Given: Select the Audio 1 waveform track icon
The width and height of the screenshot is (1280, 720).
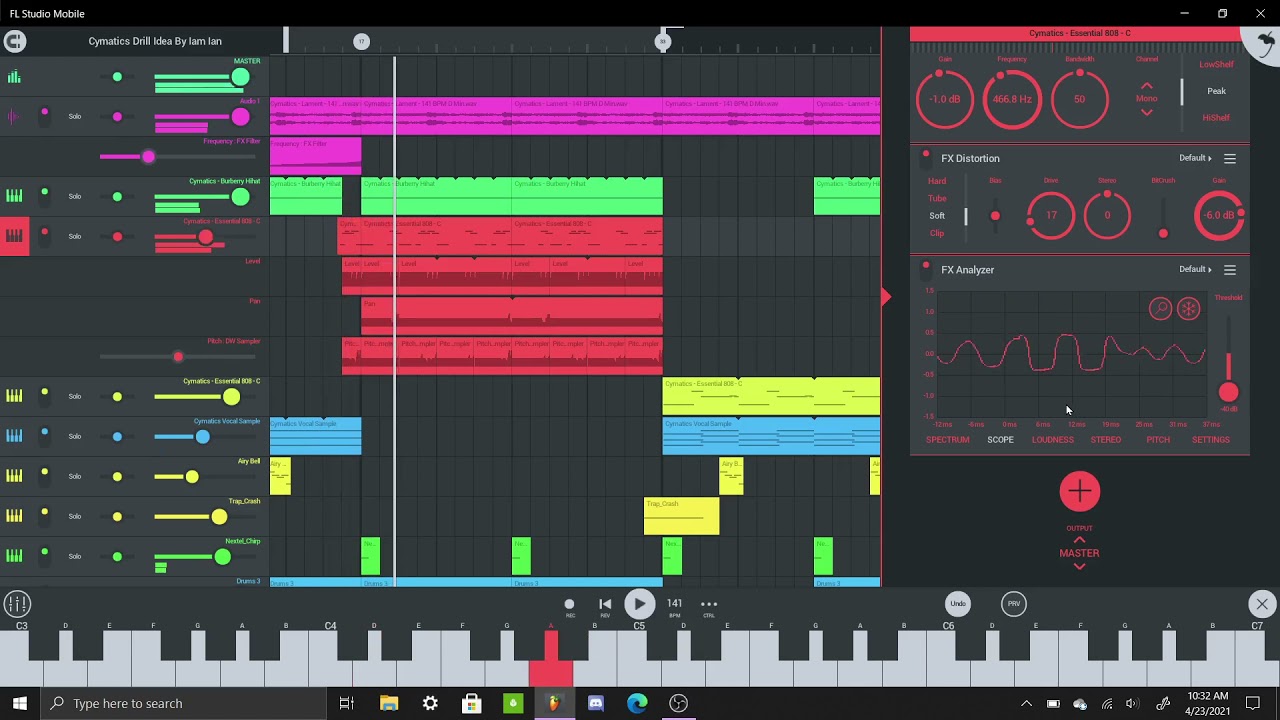Looking at the screenshot, I should [14, 117].
